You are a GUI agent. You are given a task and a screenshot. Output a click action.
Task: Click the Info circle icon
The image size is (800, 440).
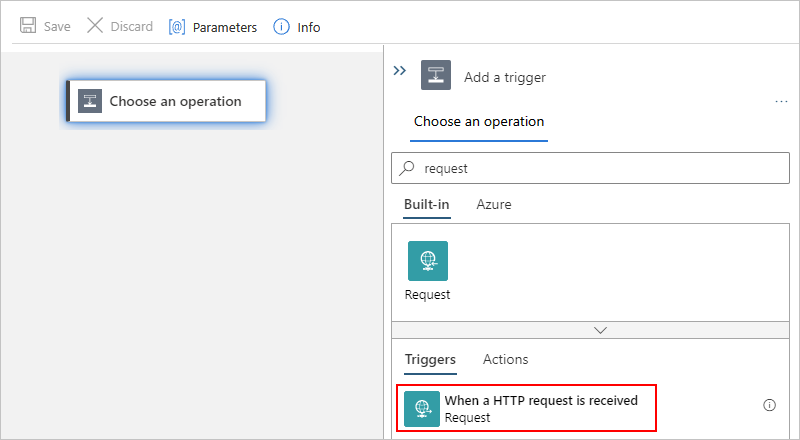coord(282,27)
